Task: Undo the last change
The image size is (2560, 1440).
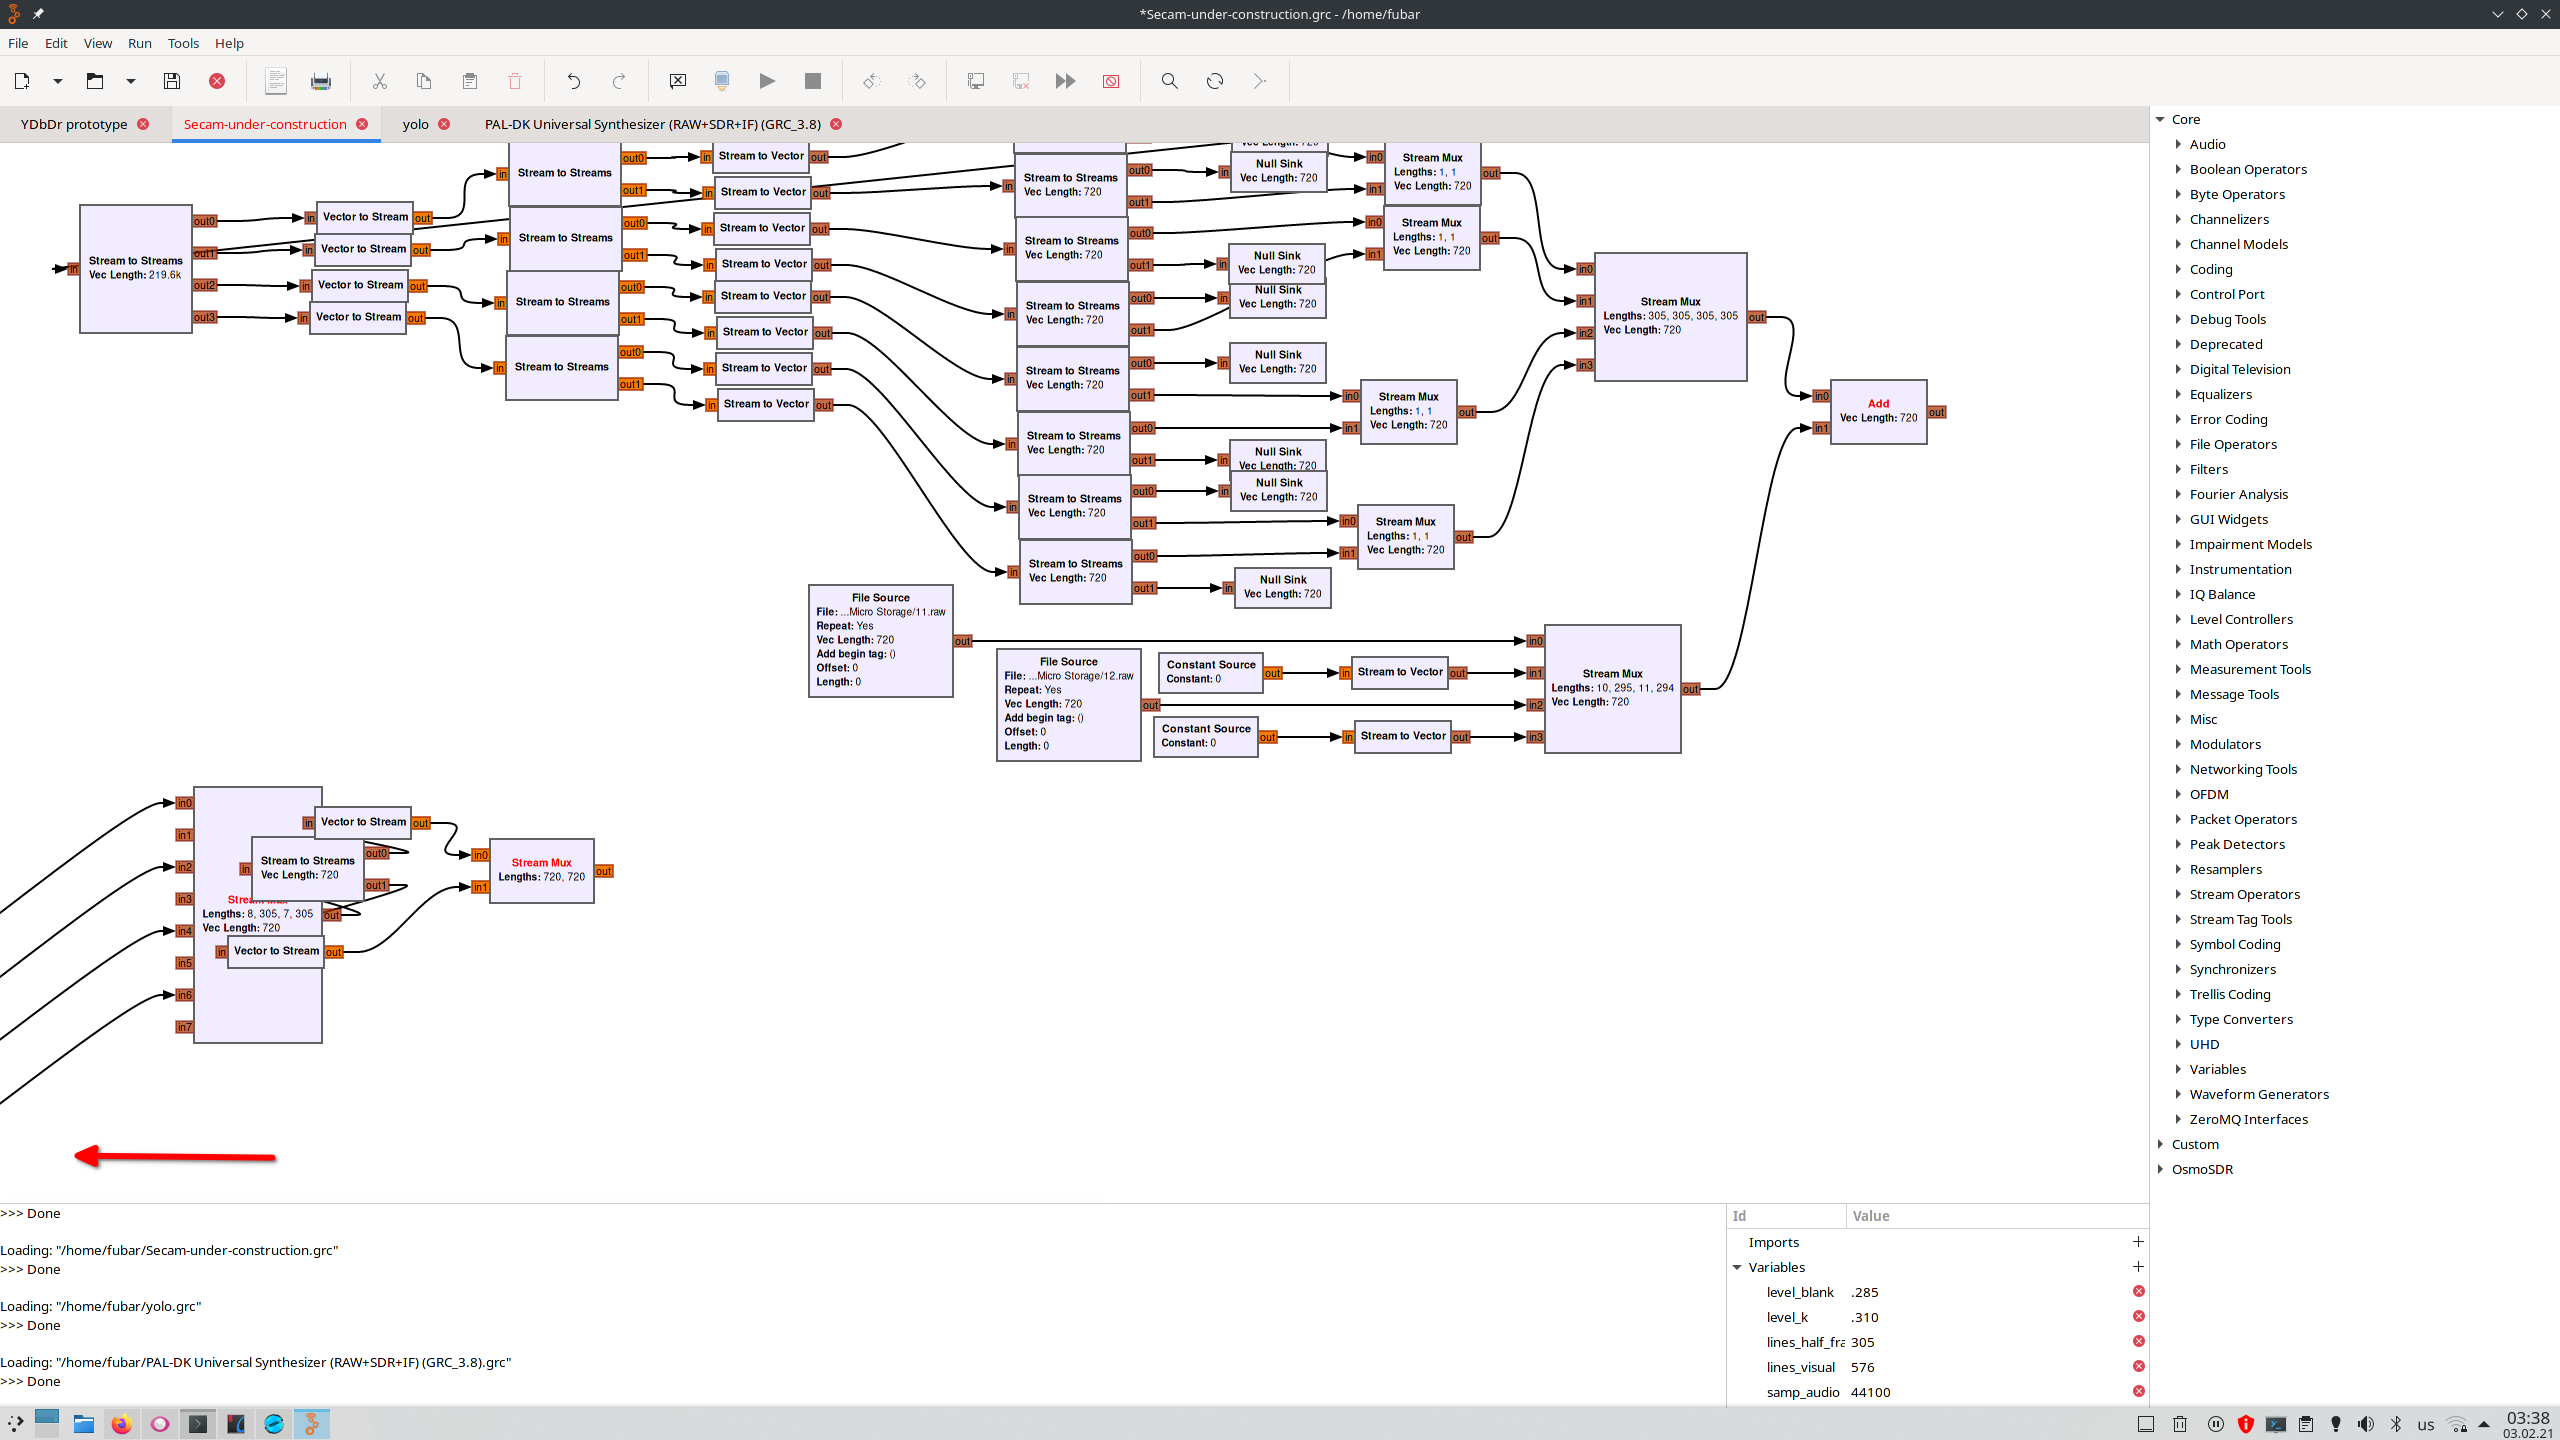Action: click(x=574, y=81)
